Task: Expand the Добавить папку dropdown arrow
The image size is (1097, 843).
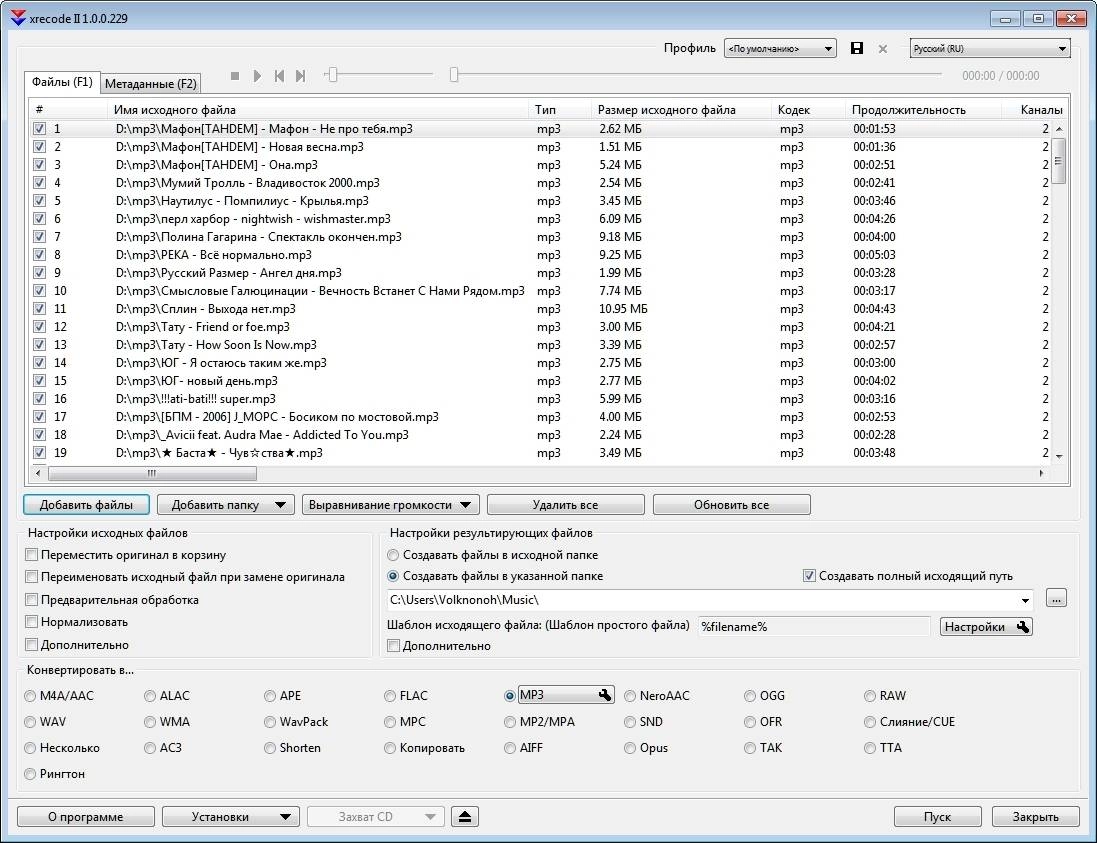Action: [280, 505]
